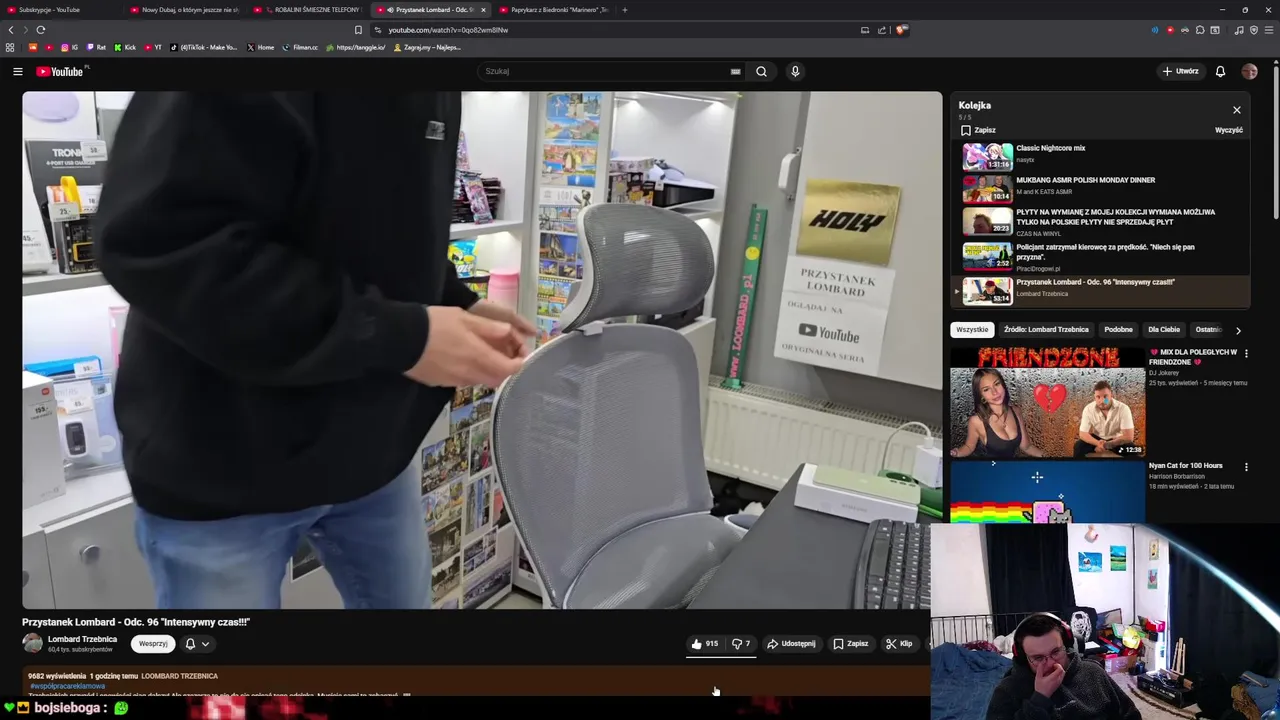Switch to ROBALINI ŚMIESZNE TELEFONY tab

pos(308,10)
